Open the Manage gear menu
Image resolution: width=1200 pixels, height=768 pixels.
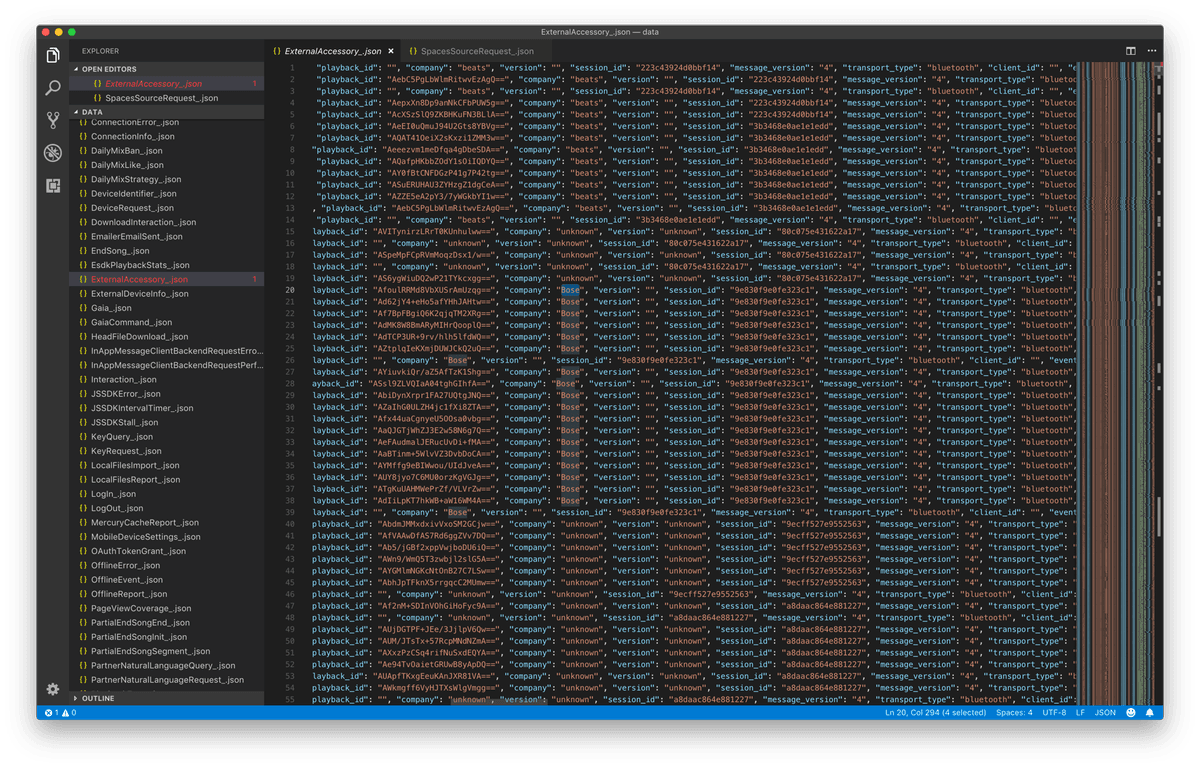[53, 689]
